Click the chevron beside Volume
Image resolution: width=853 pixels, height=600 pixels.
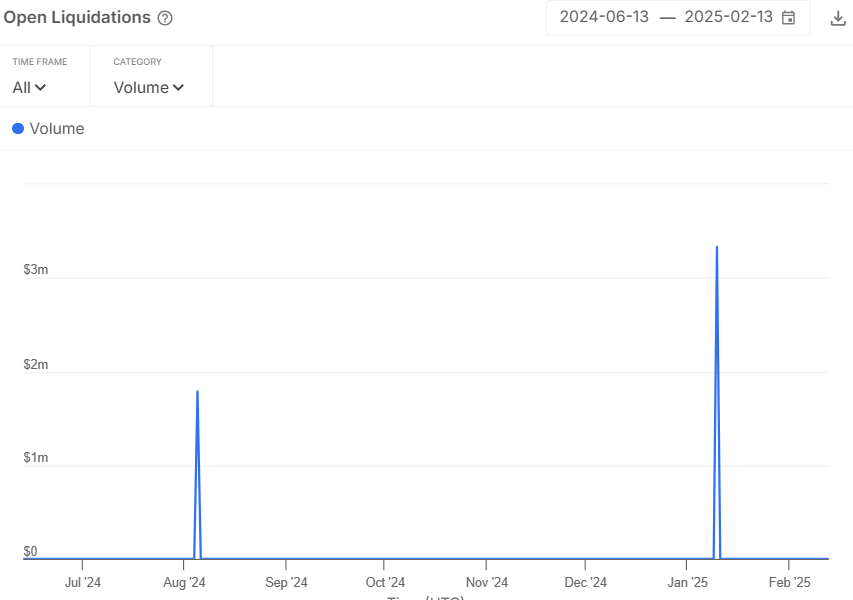point(178,87)
